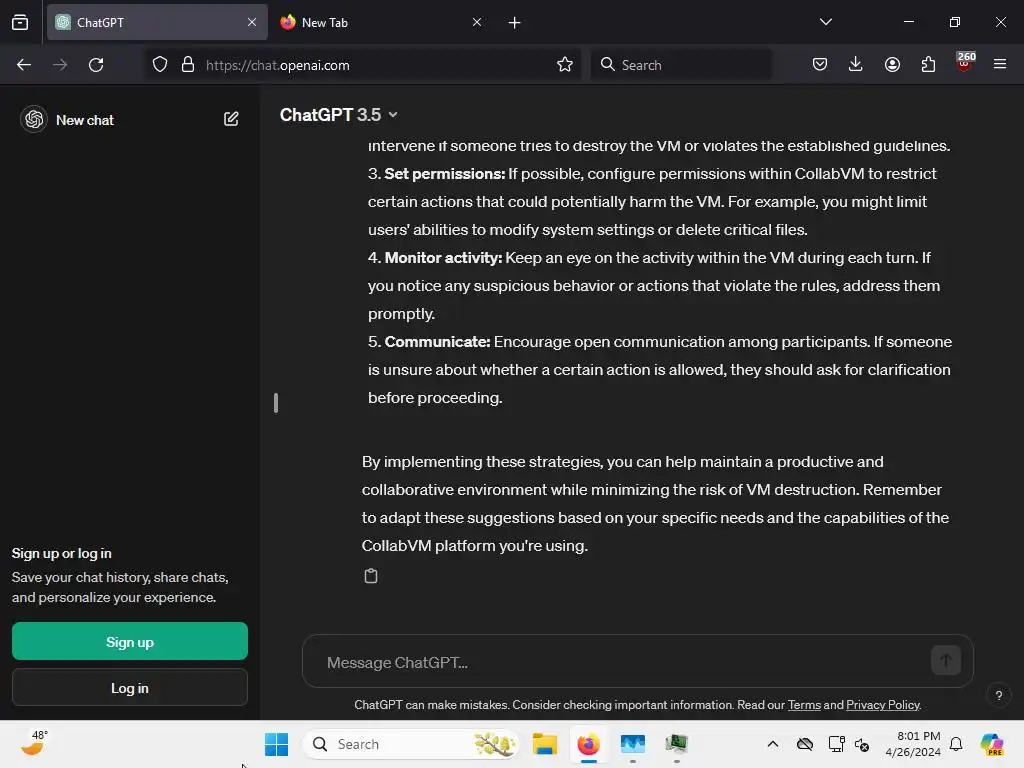1024x768 pixels.
Task: Click the sidebar collapse handle
Action: point(276,403)
